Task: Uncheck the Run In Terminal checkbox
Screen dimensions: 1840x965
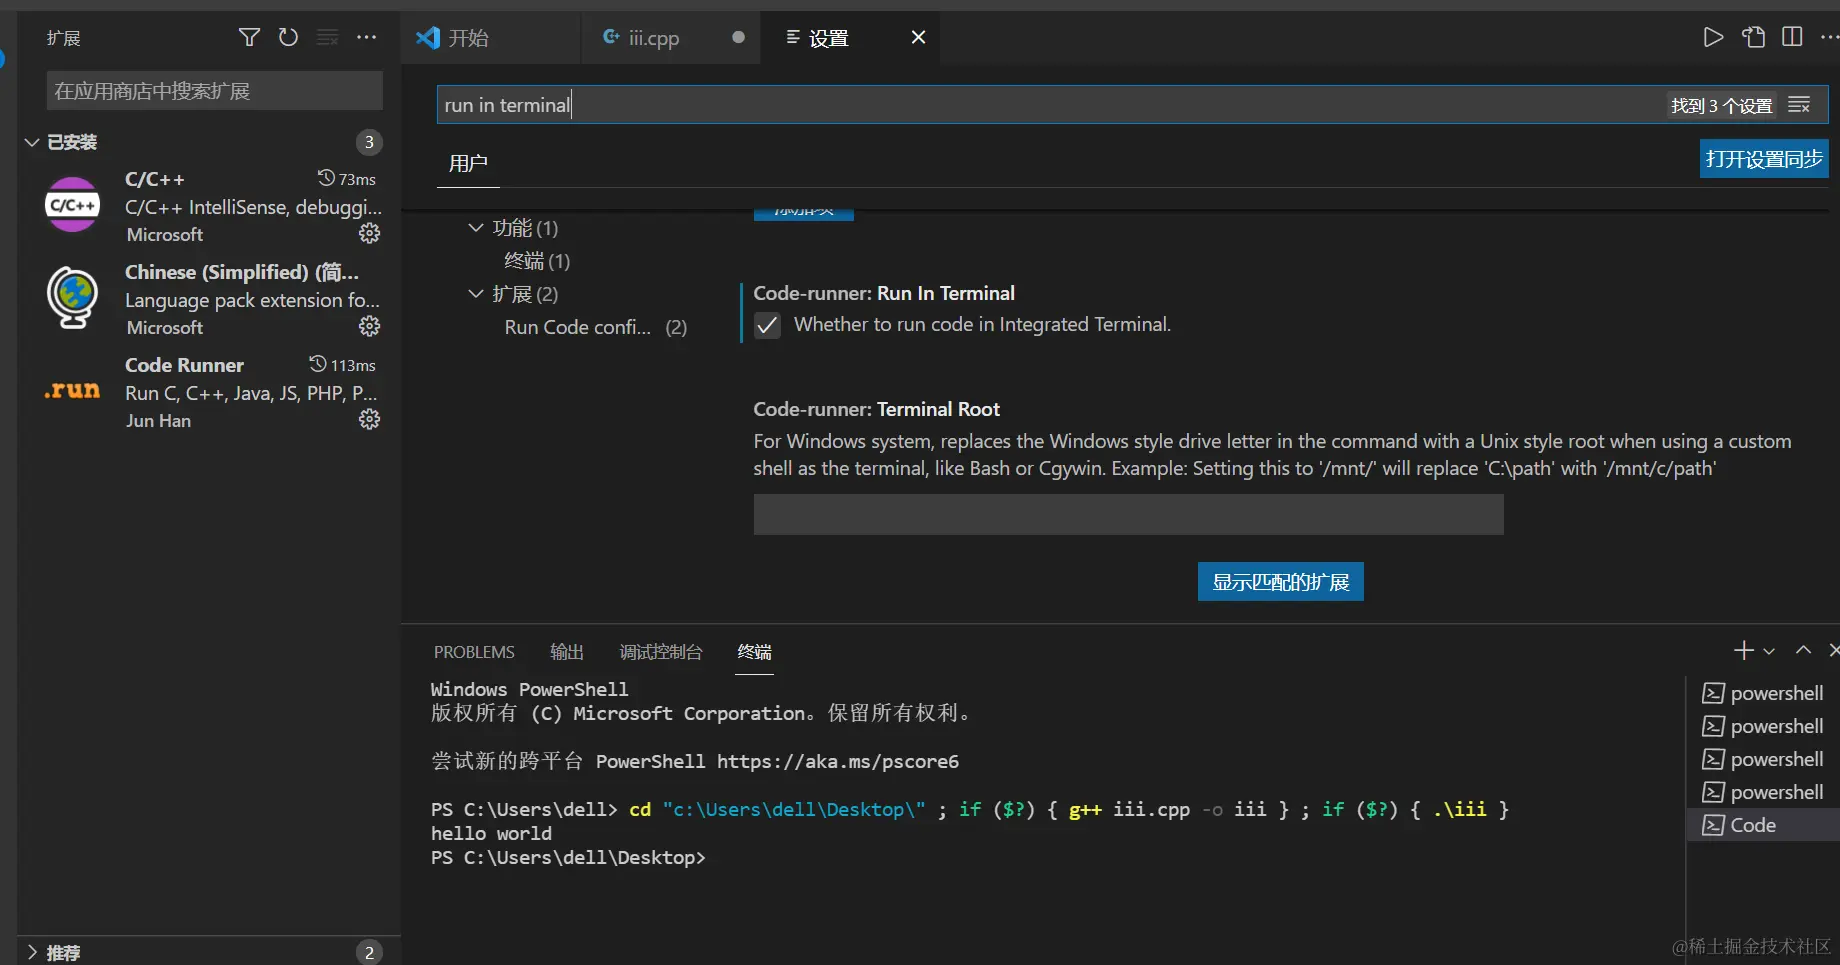Action: [x=767, y=326]
